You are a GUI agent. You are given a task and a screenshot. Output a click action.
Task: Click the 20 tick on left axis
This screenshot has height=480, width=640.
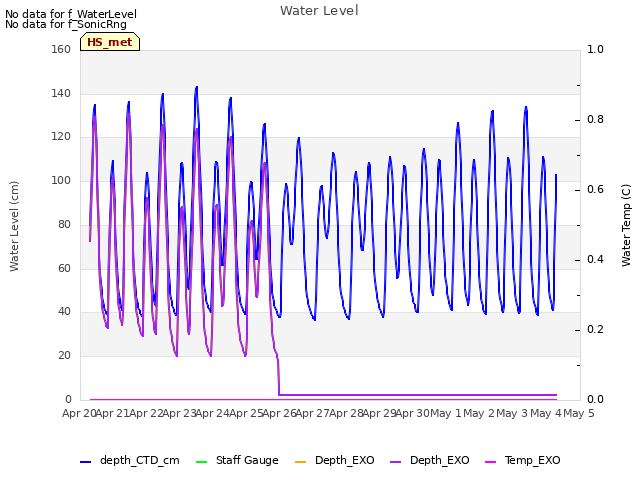(64, 356)
